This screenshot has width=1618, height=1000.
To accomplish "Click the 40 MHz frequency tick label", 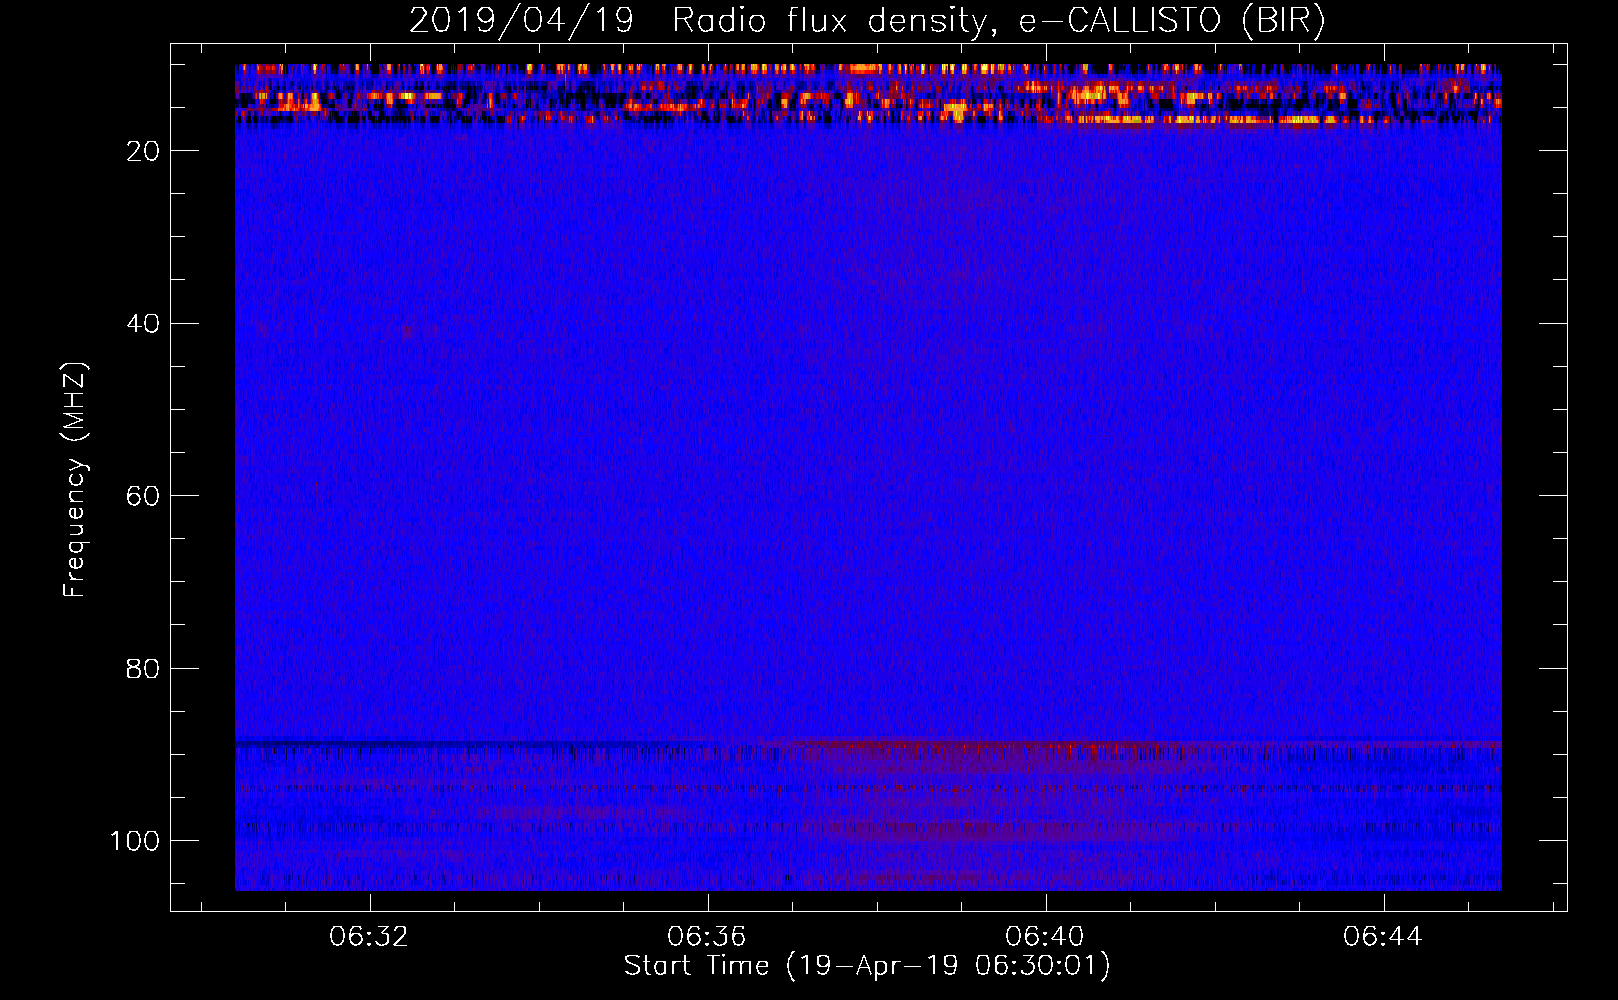I will 143,323.
